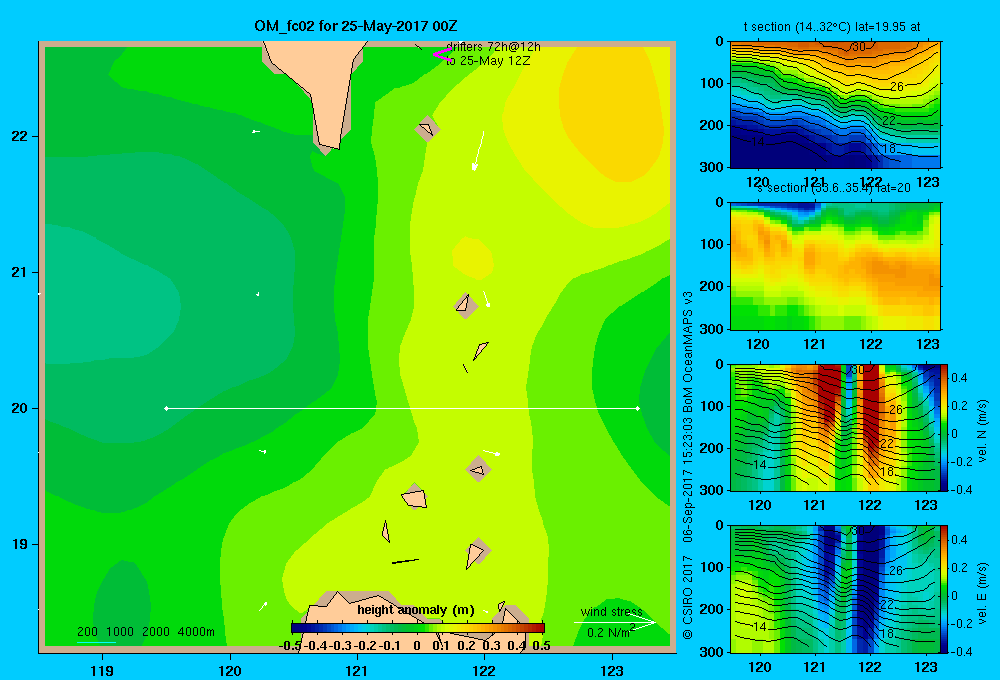Click the western endpoint diamond of the section line
Screen dimensions: 1000x680
pos(166,408)
